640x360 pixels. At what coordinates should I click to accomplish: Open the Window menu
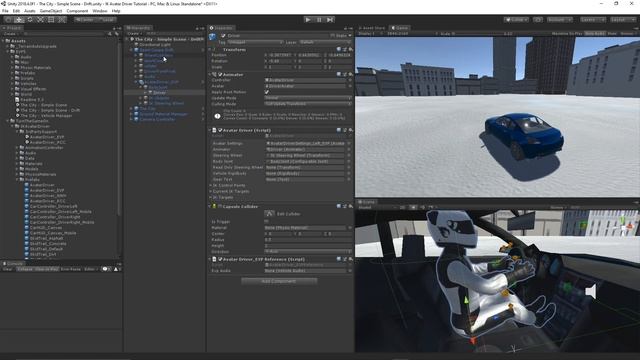[100, 11]
